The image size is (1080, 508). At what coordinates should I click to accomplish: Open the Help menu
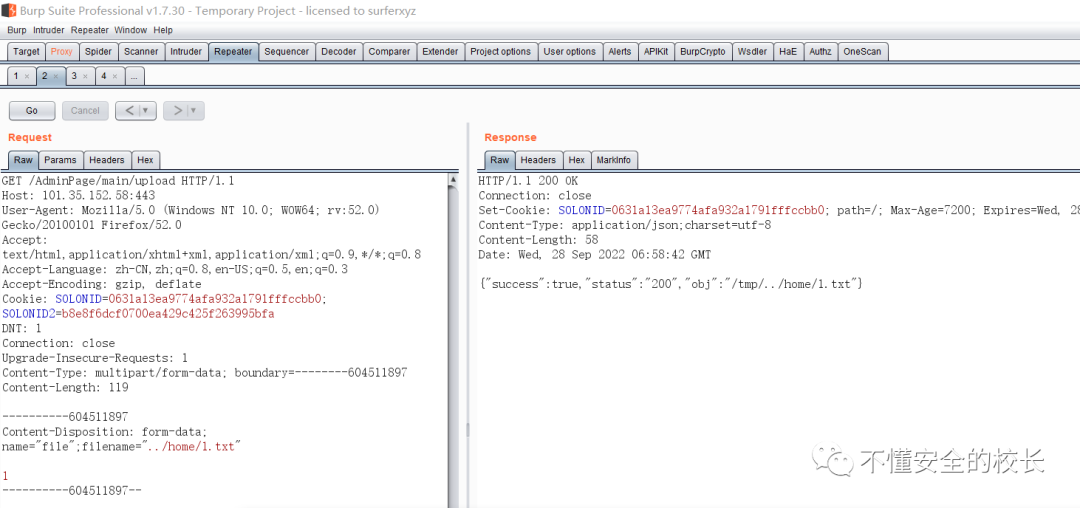163,30
